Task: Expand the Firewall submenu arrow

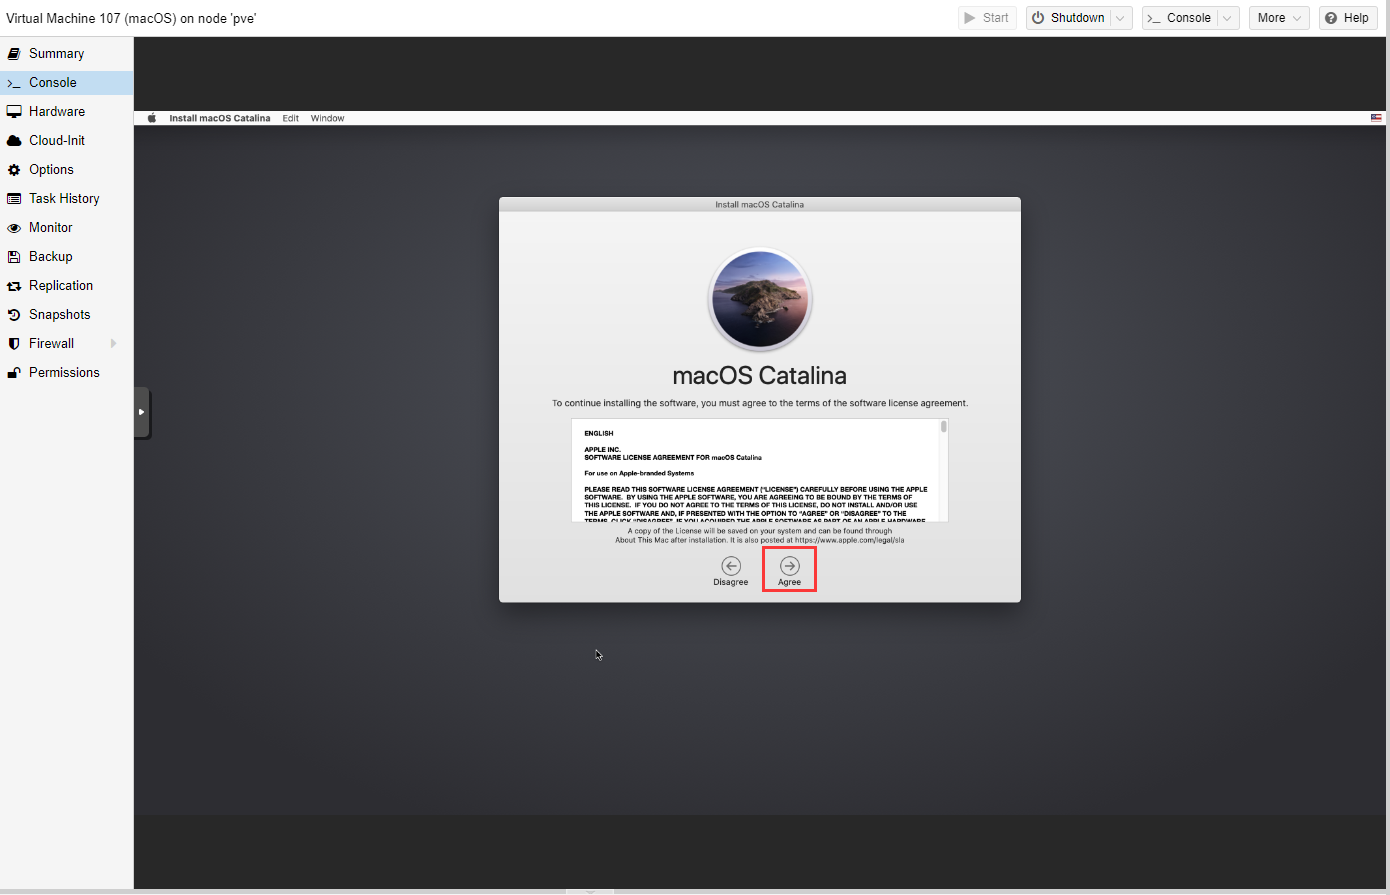Action: point(113,344)
